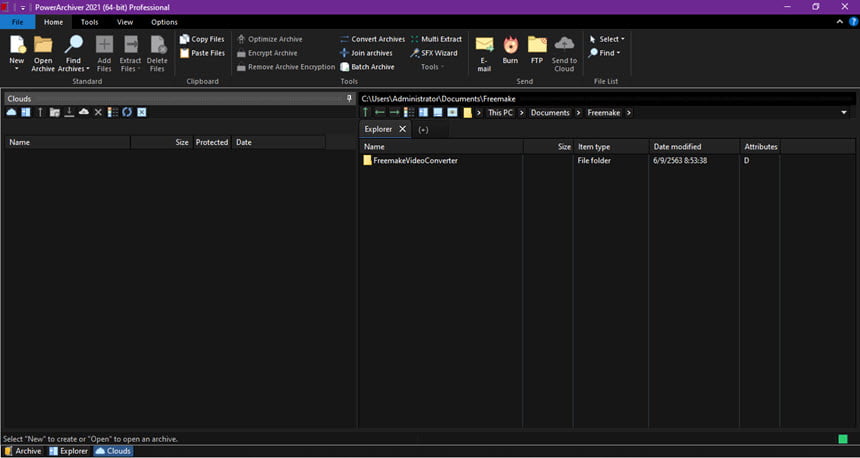The width and height of the screenshot is (860, 458).
Task: Click the split panes icon in Clouds toolbar
Action: coord(26,112)
